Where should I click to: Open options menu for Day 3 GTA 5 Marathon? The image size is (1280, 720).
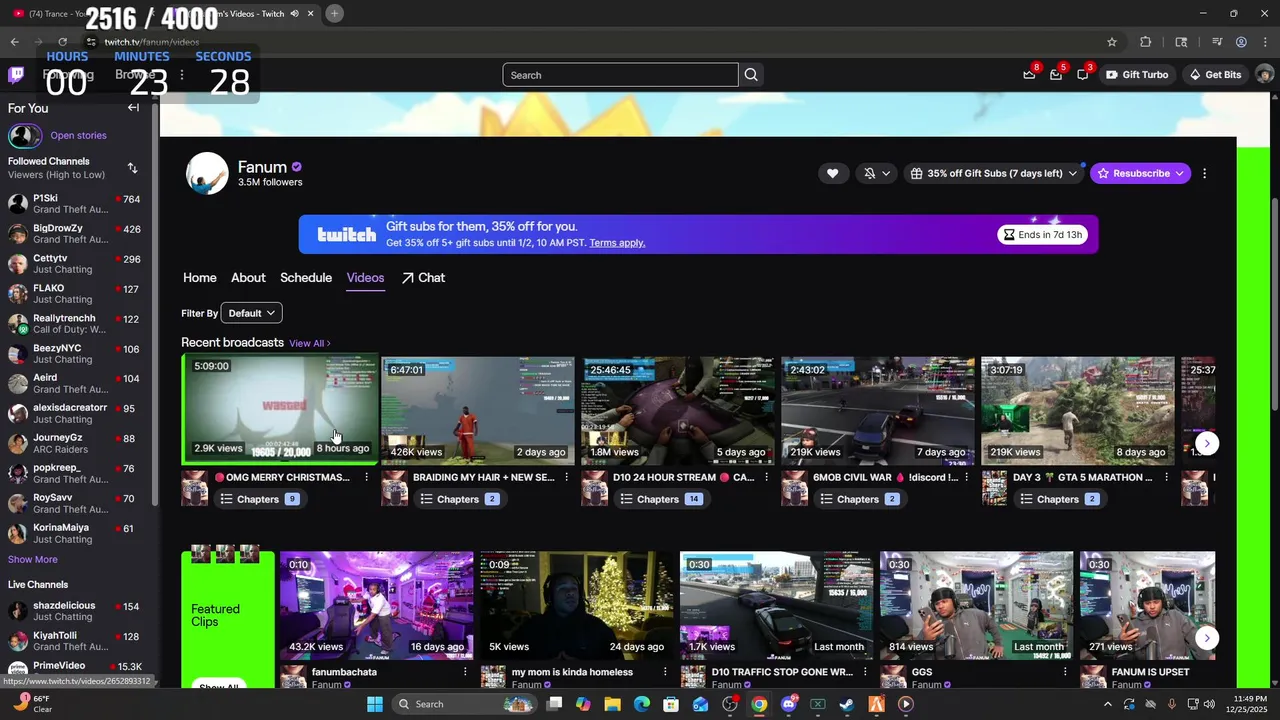coord(1166,478)
